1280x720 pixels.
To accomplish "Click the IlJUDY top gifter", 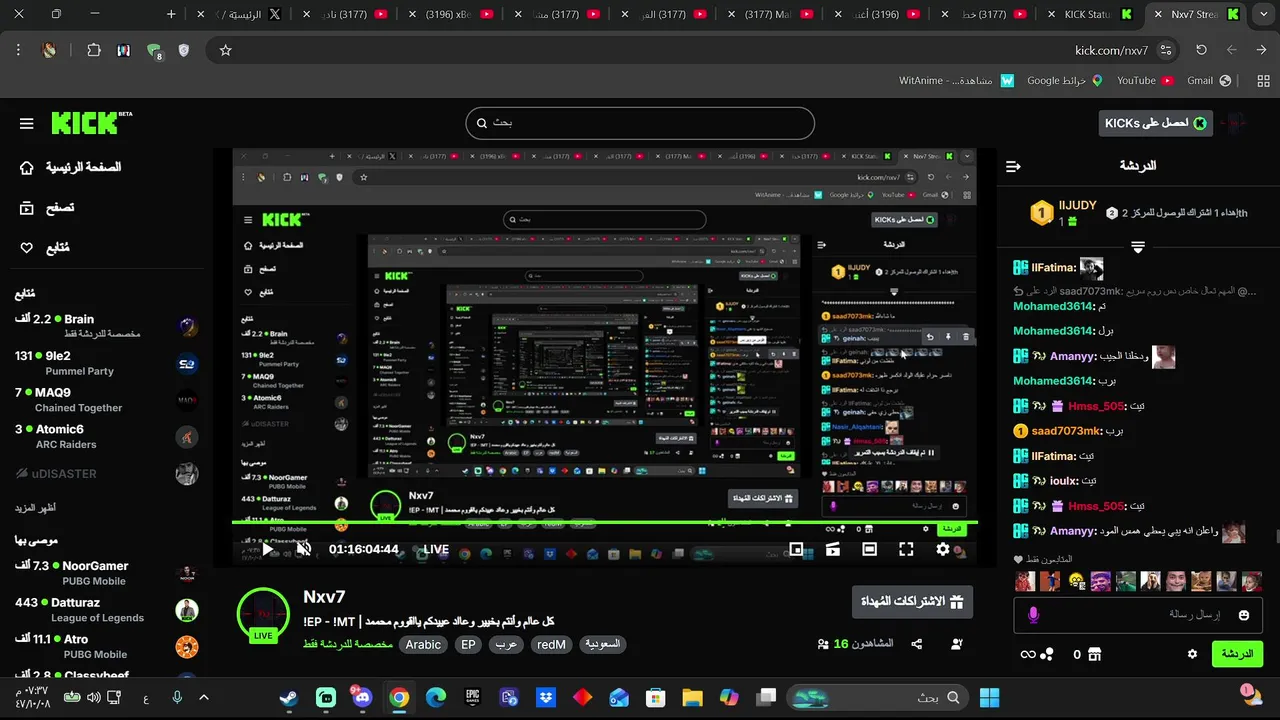I will (1076, 205).
